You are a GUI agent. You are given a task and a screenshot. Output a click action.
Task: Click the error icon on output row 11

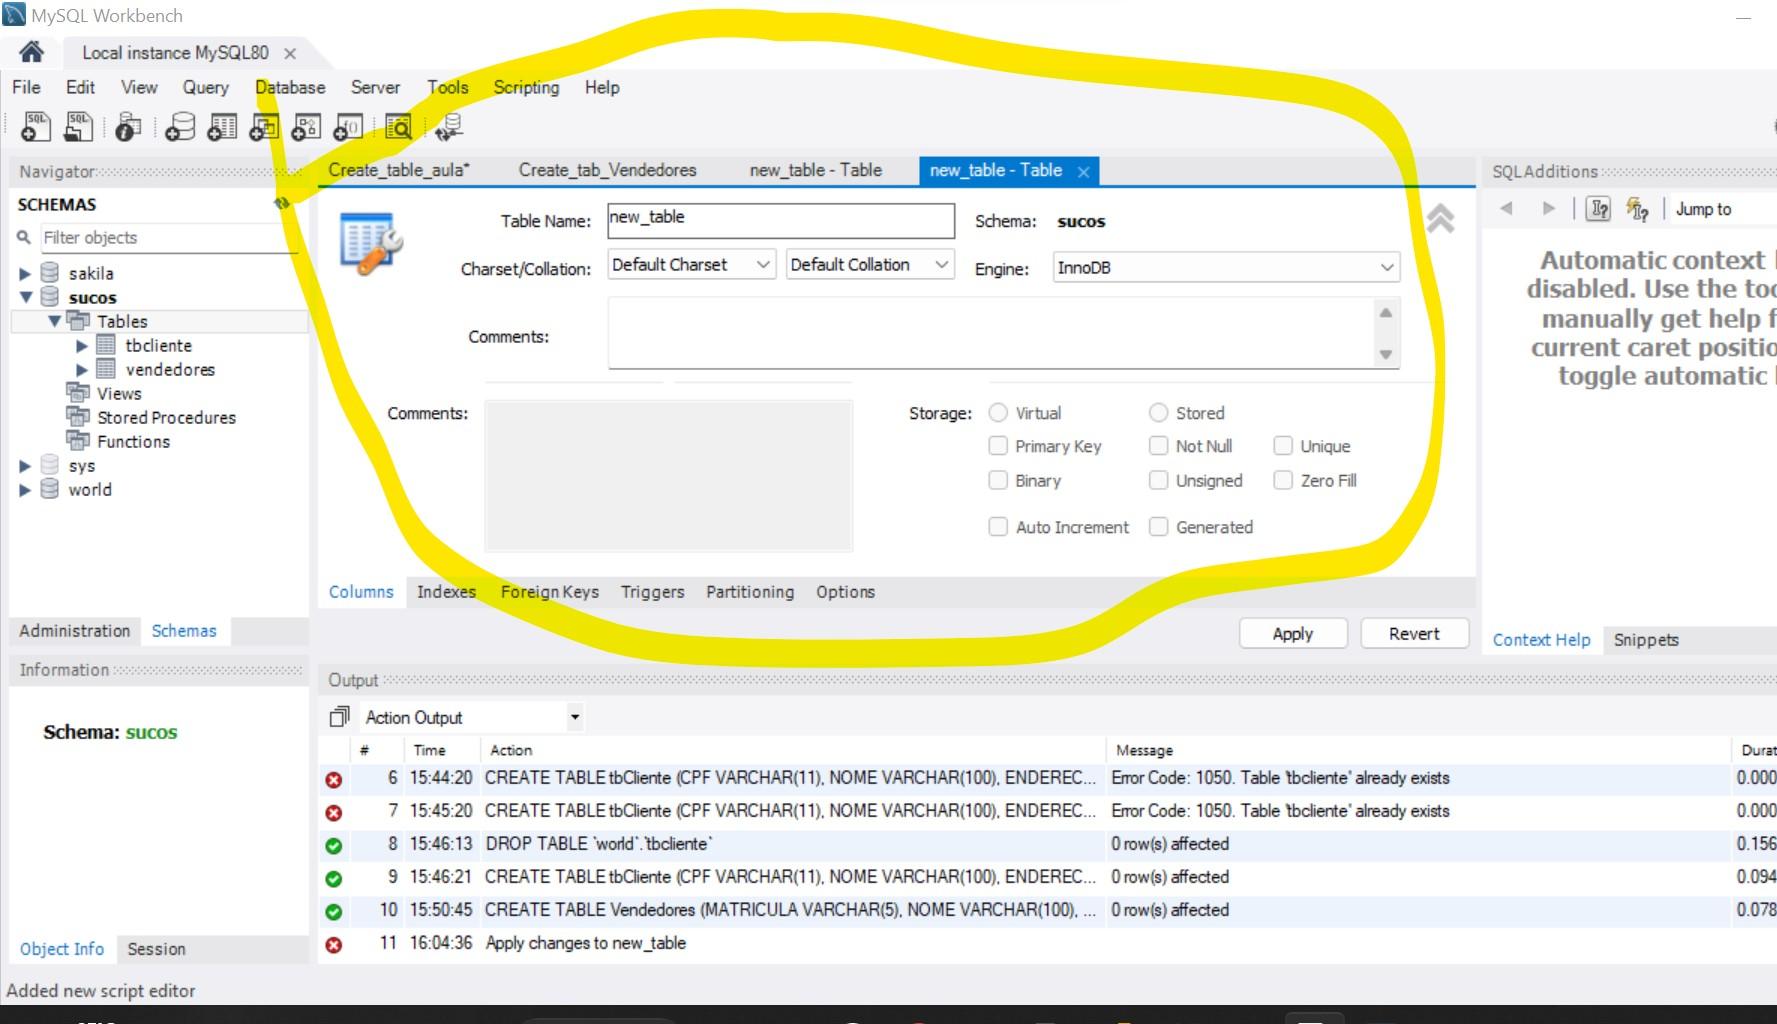click(334, 944)
